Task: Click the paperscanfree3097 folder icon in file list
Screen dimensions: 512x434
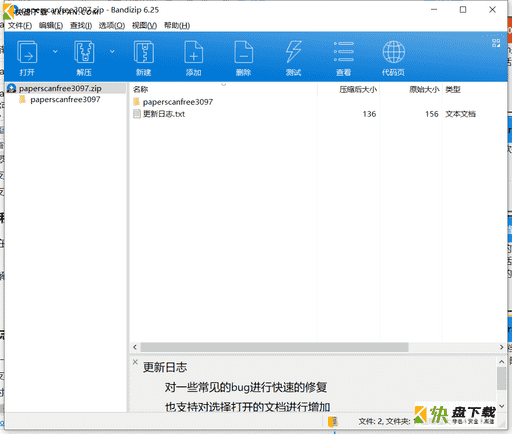Action: [136, 102]
